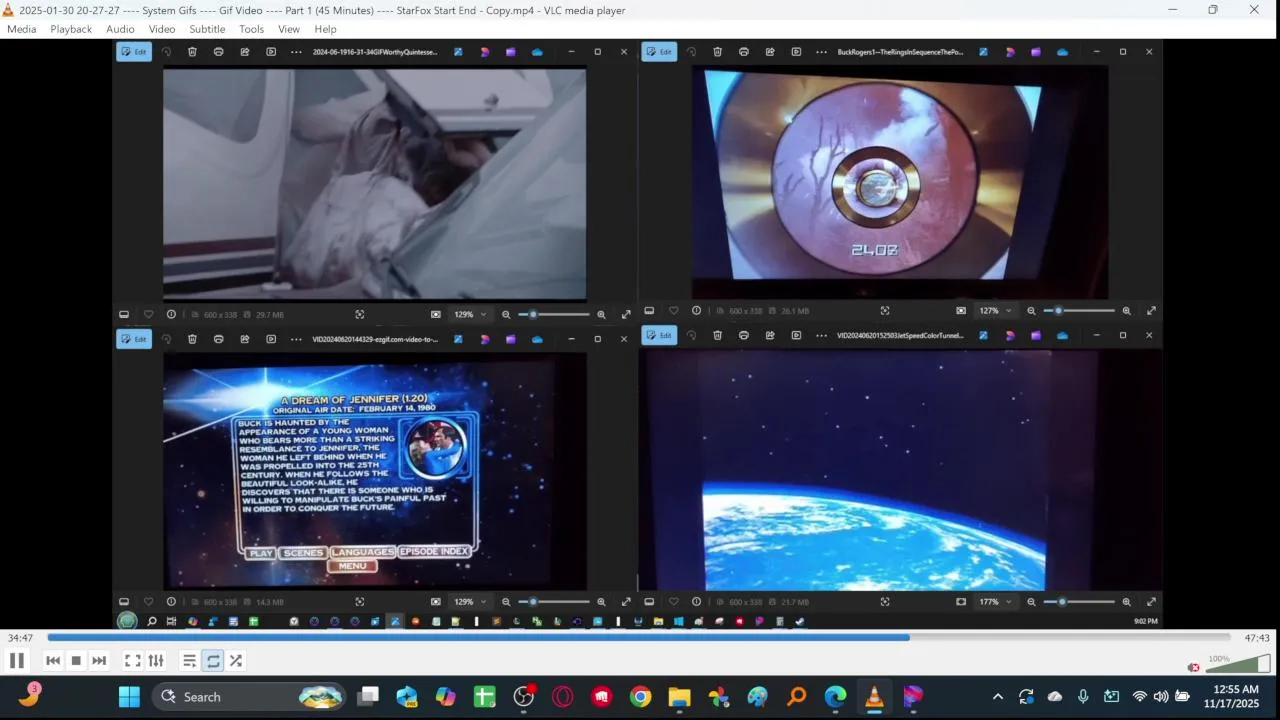Click the 34:47 elapsed time label
Screen dimensions: 1280x720
20,638
